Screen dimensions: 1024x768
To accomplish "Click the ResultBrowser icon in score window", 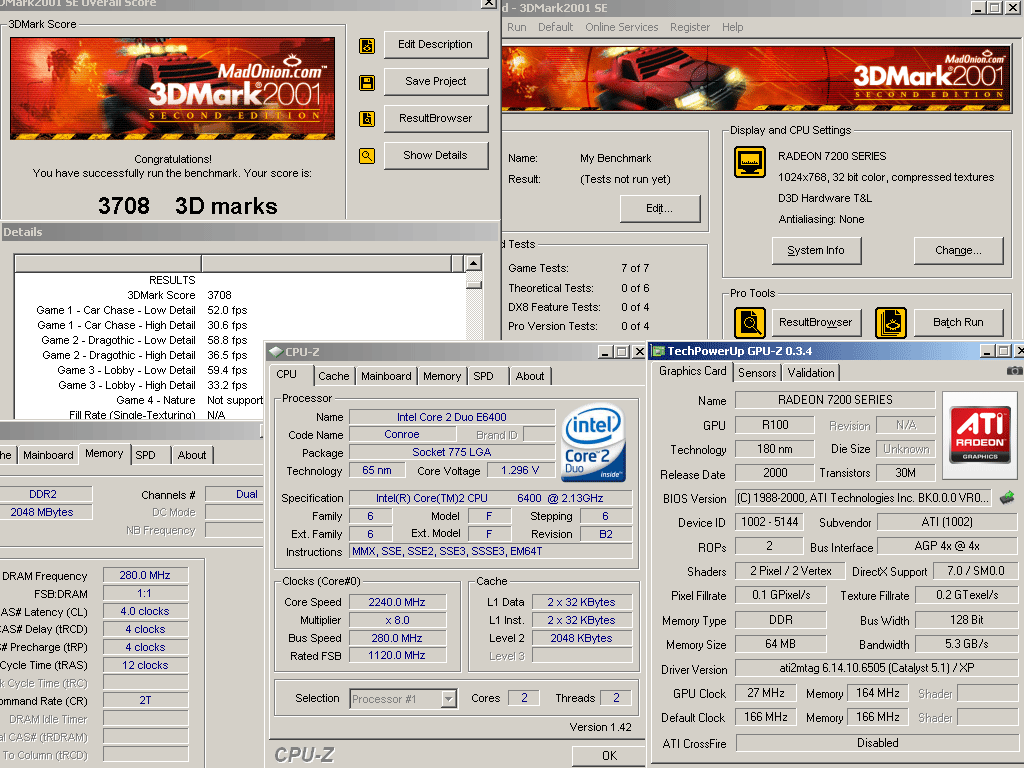I will click(x=367, y=119).
